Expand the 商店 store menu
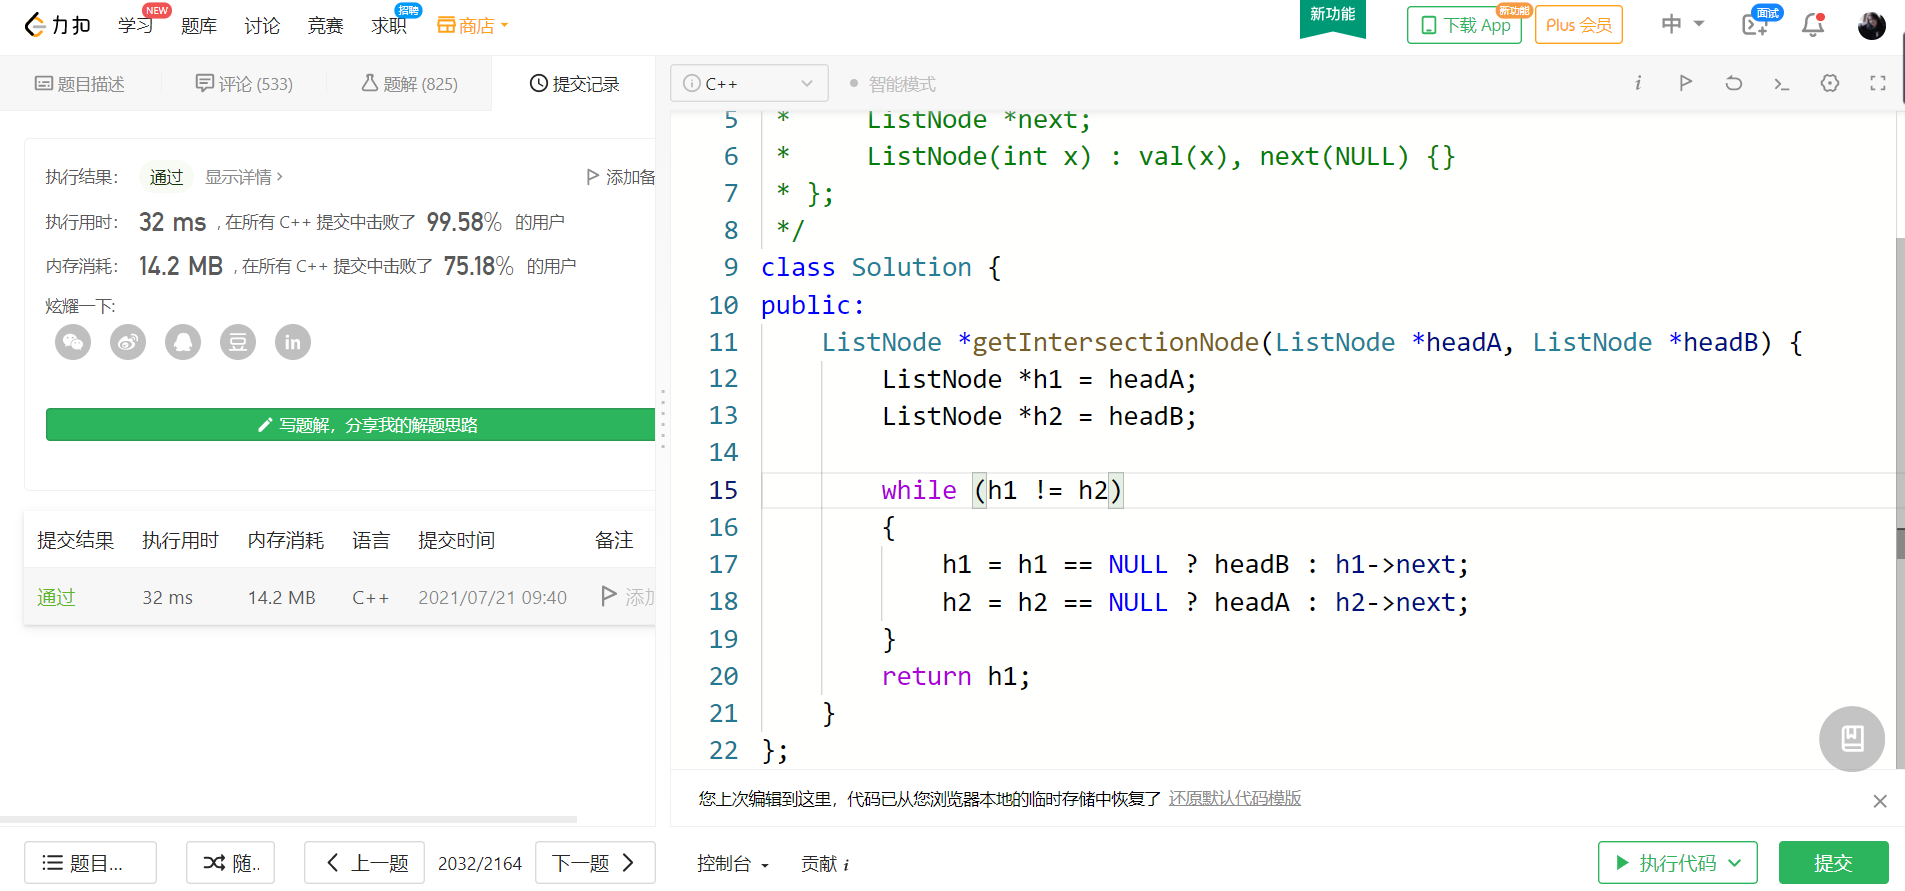The height and width of the screenshot is (891, 1905). tap(473, 25)
